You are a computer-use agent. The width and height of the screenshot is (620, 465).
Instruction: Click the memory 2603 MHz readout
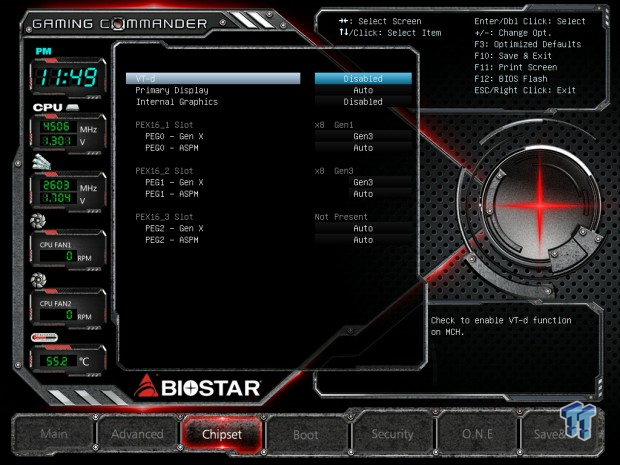coord(58,185)
